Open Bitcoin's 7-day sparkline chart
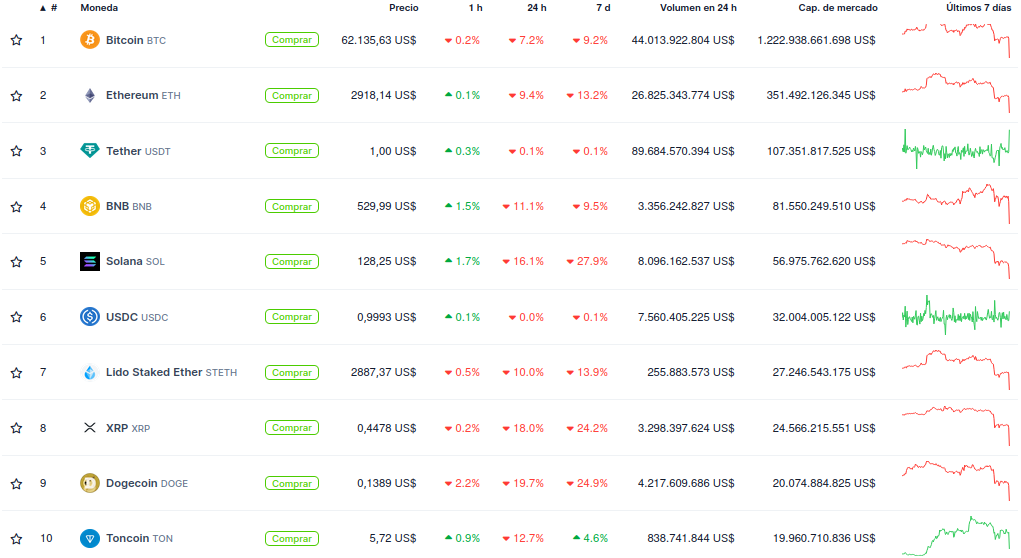This screenshot has height=558, width=1021. click(956, 40)
